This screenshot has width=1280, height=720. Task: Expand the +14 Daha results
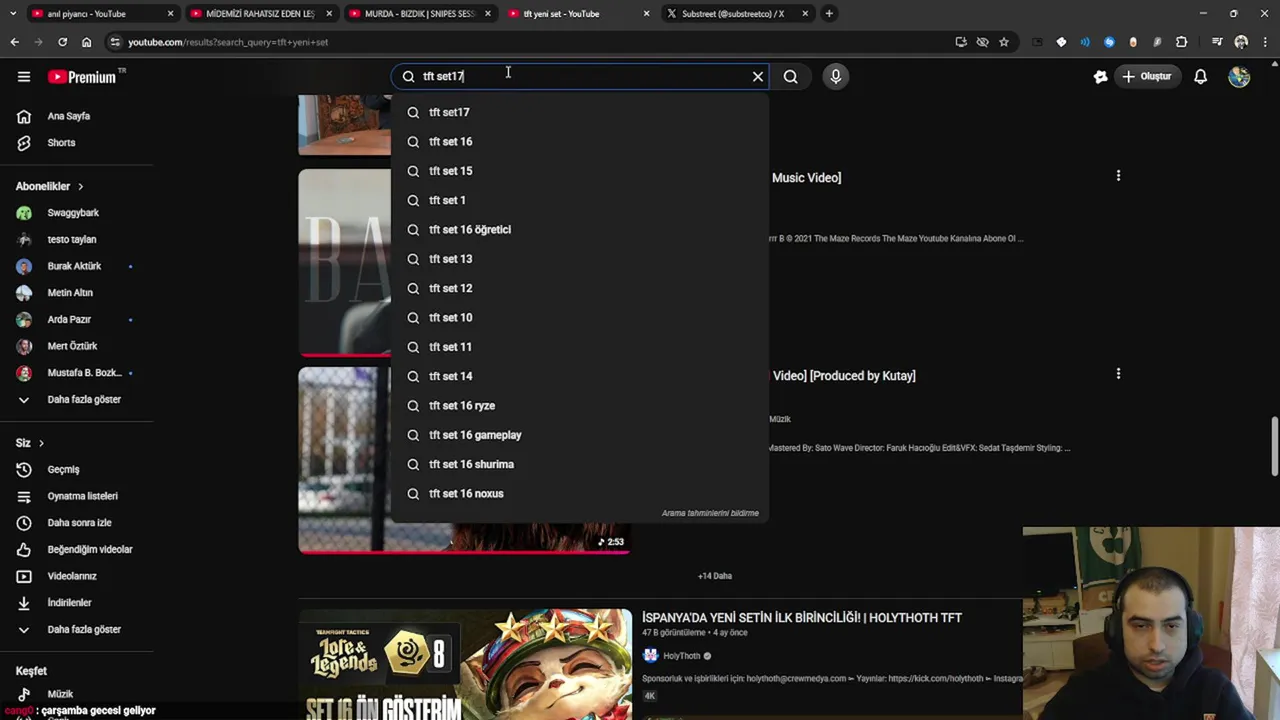(715, 576)
